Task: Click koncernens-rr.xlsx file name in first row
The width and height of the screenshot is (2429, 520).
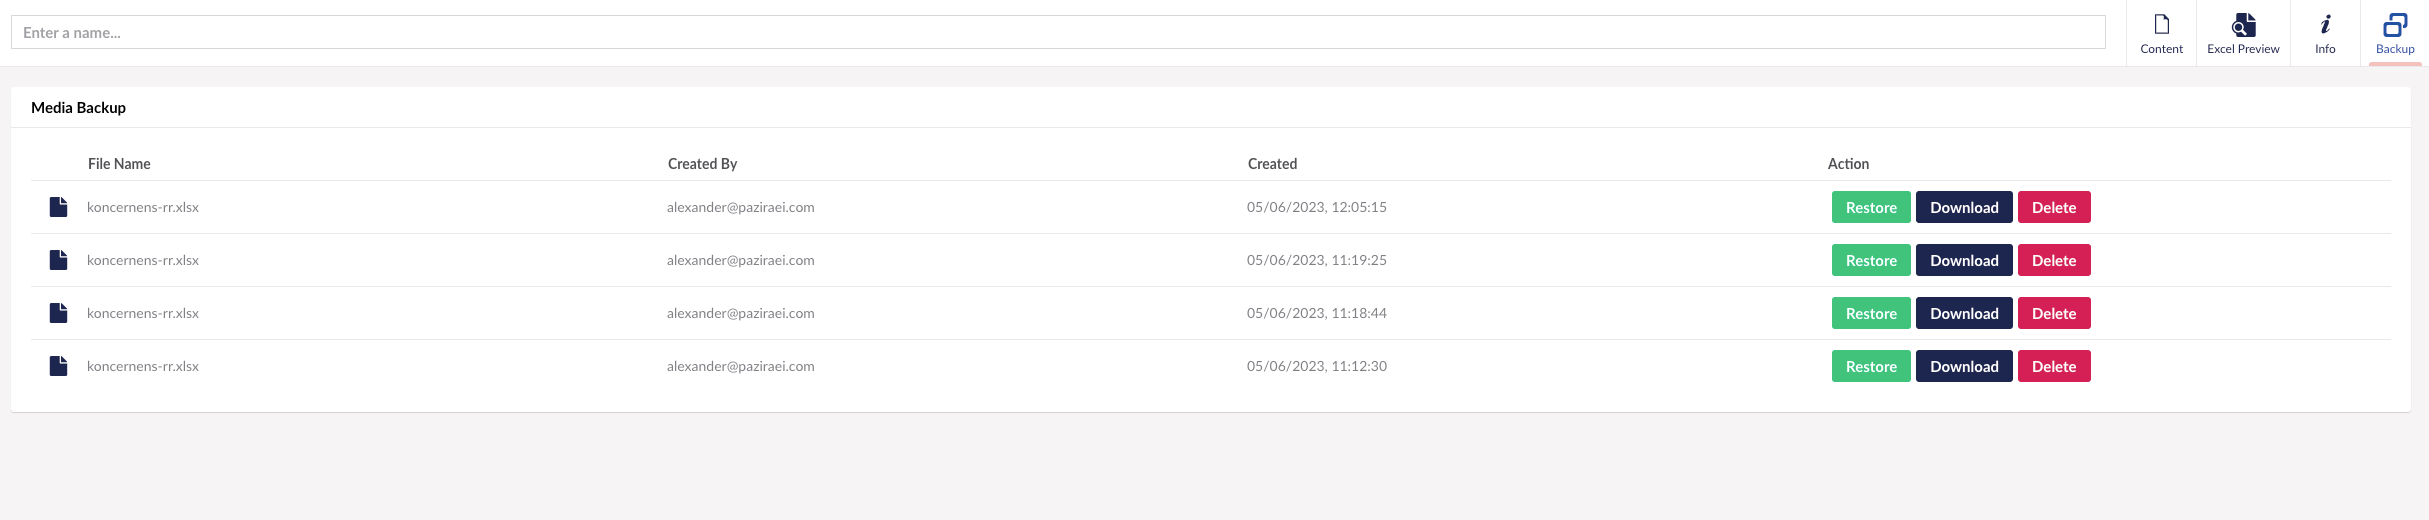Action: click(x=143, y=207)
